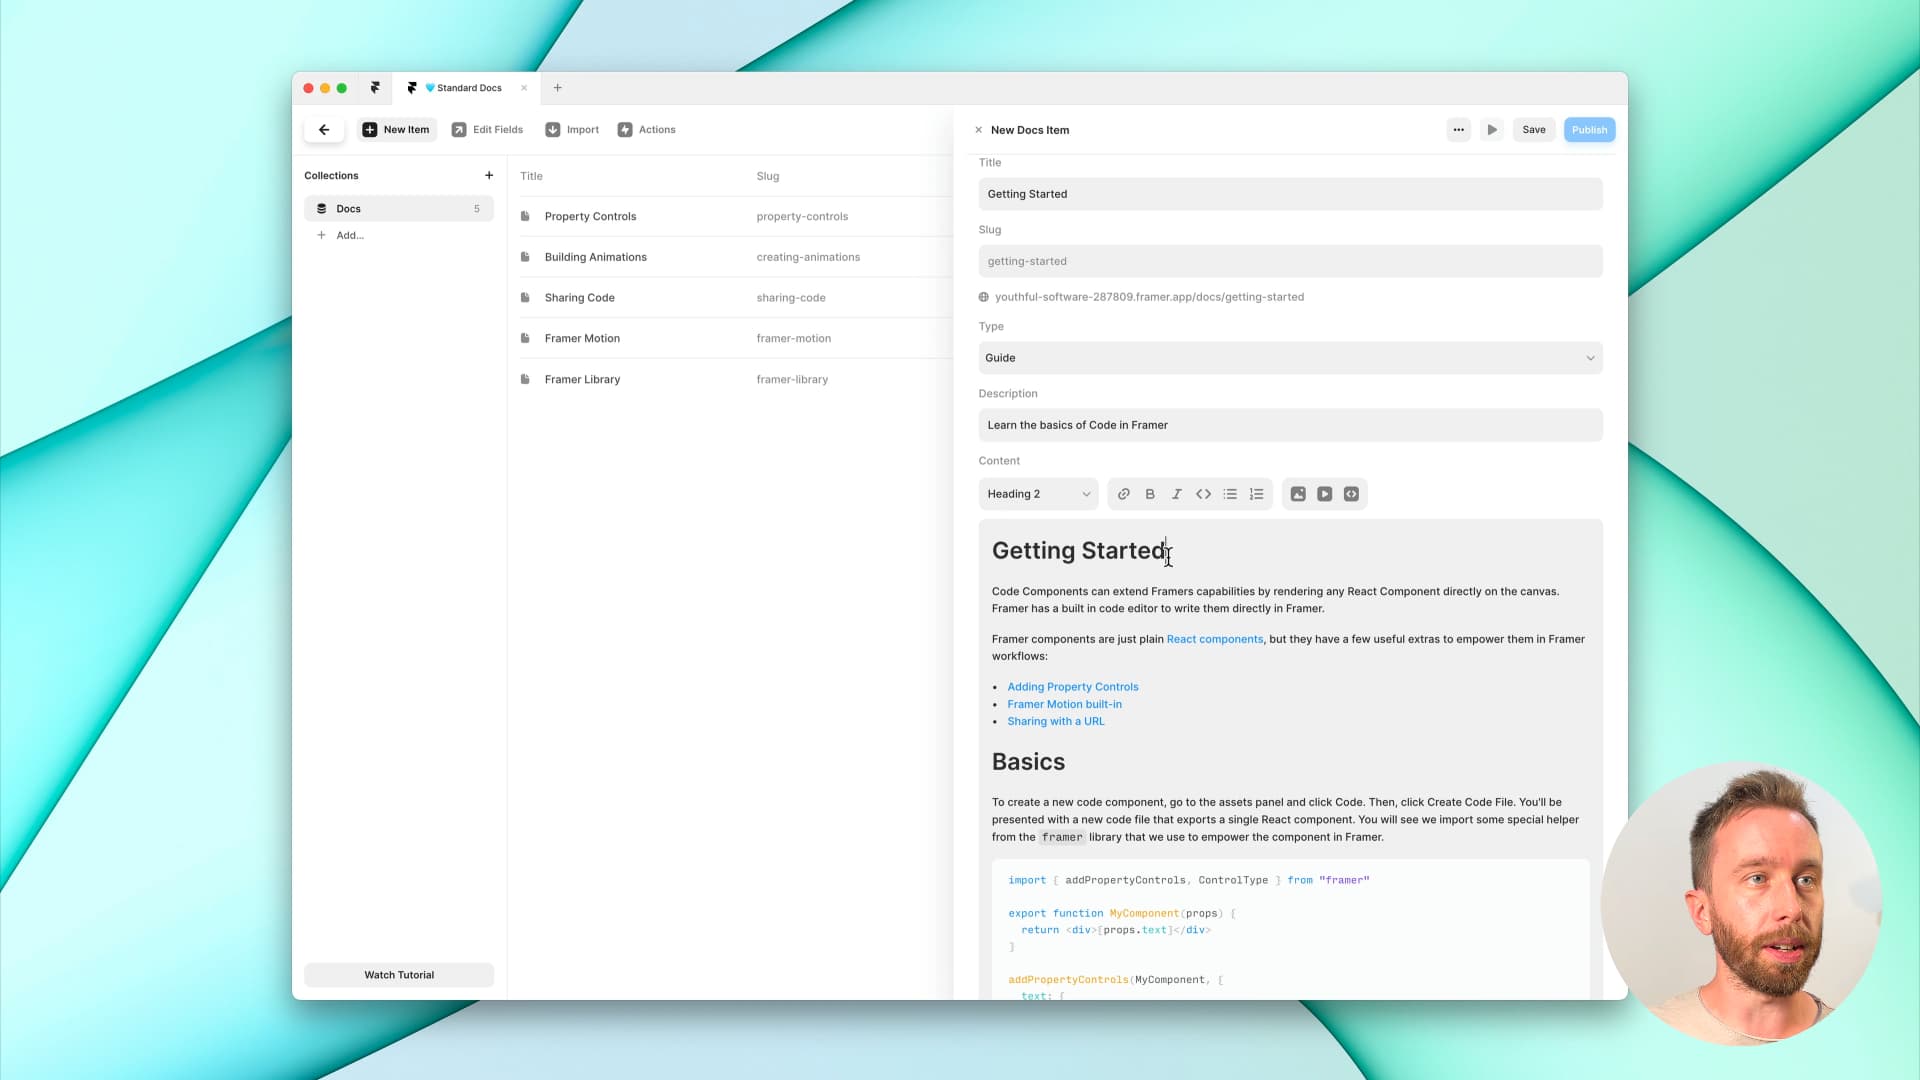Image resolution: width=1920 pixels, height=1080 pixels.
Task: Apply inline code formatting
Action: pos(1203,494)
